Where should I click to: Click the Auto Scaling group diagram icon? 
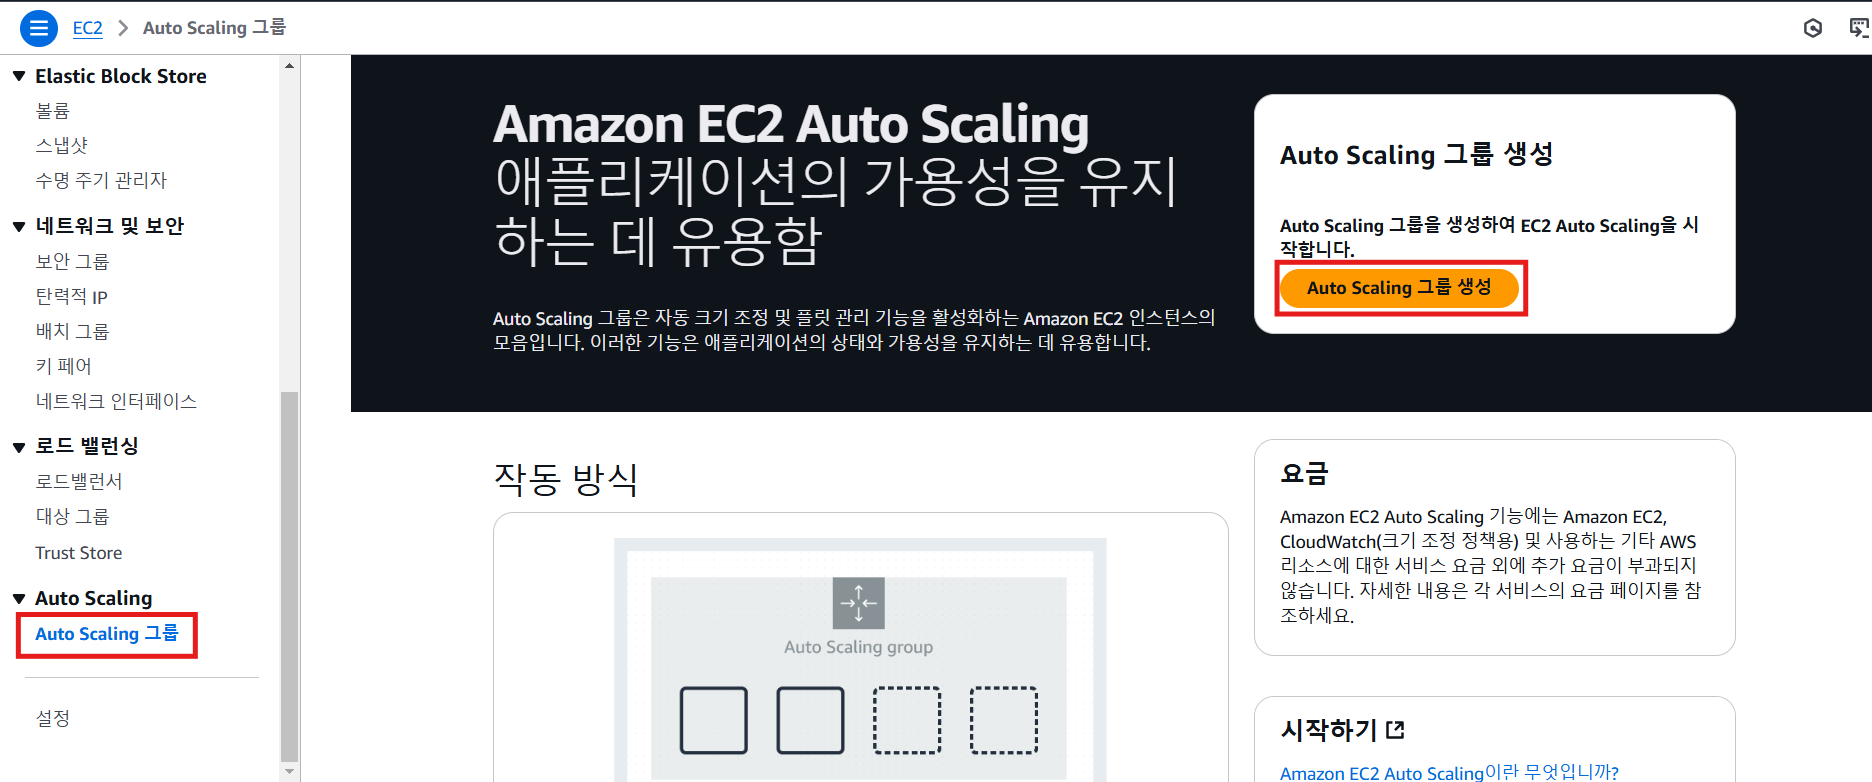pyautogui.click(x=859, y=603)
